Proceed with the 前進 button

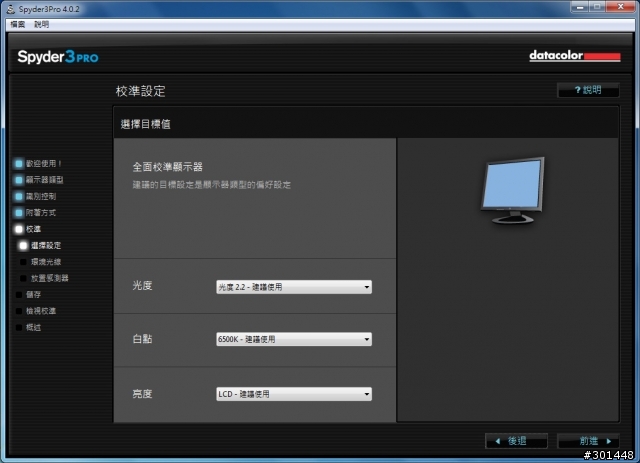tap(588, 441)
